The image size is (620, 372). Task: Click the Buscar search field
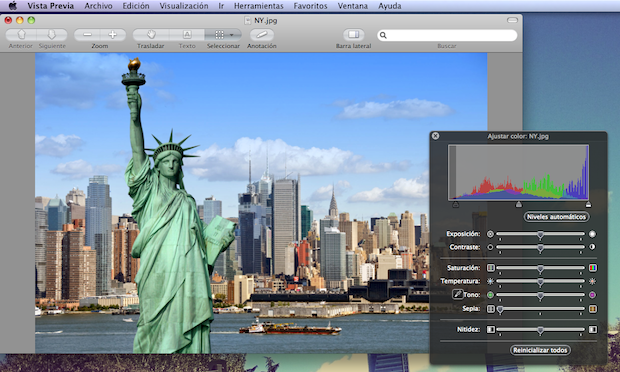click(x=447, y=35)
